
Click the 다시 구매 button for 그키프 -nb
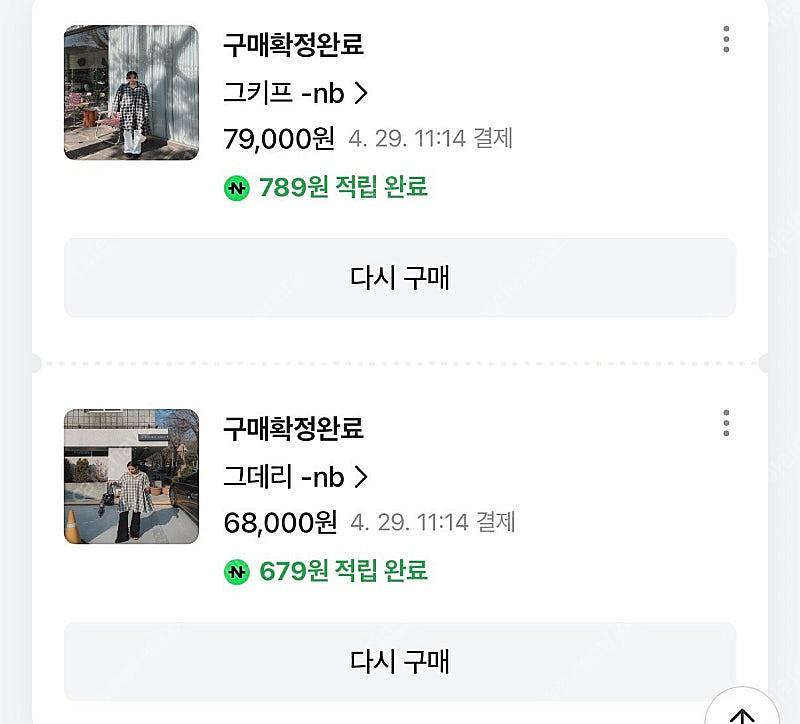point(400,277)
